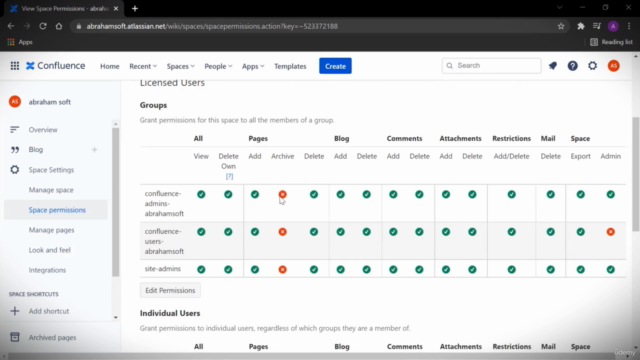640x360 pixels.
Task: Click the Add shortcut plus icon
Action: tap(15, 311)
